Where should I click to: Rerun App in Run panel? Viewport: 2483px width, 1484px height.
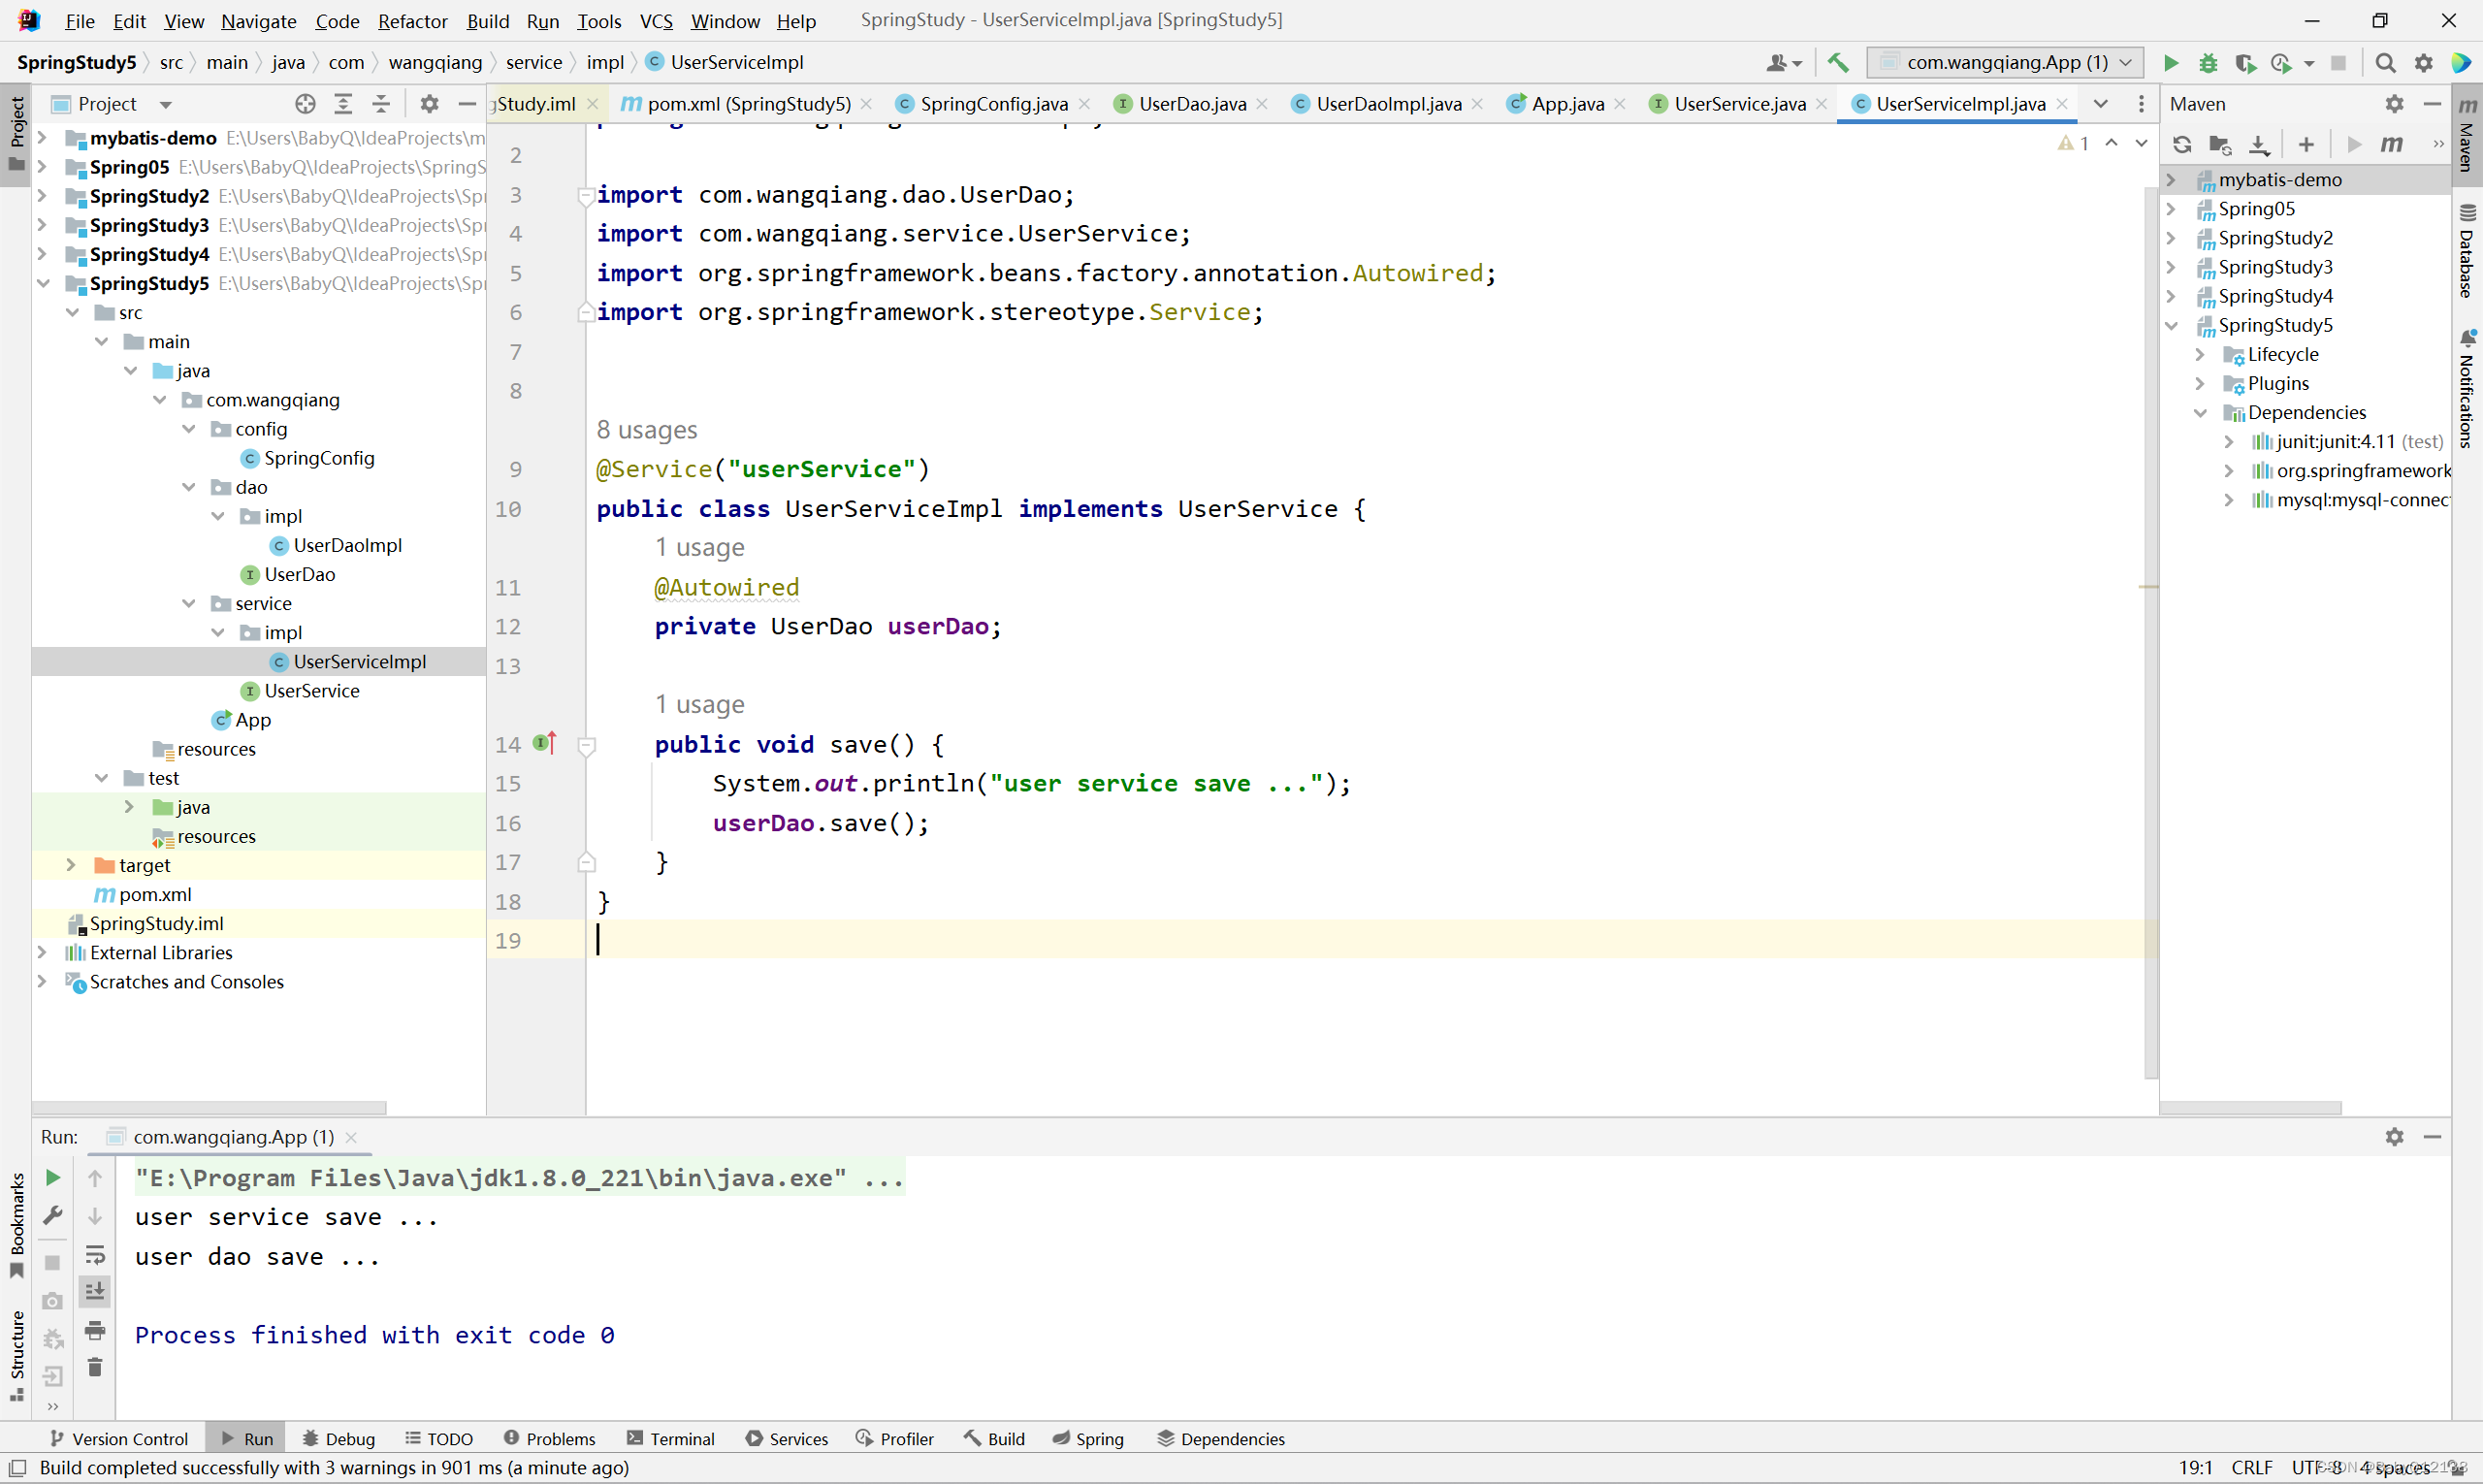click(x=53, y=1178)
